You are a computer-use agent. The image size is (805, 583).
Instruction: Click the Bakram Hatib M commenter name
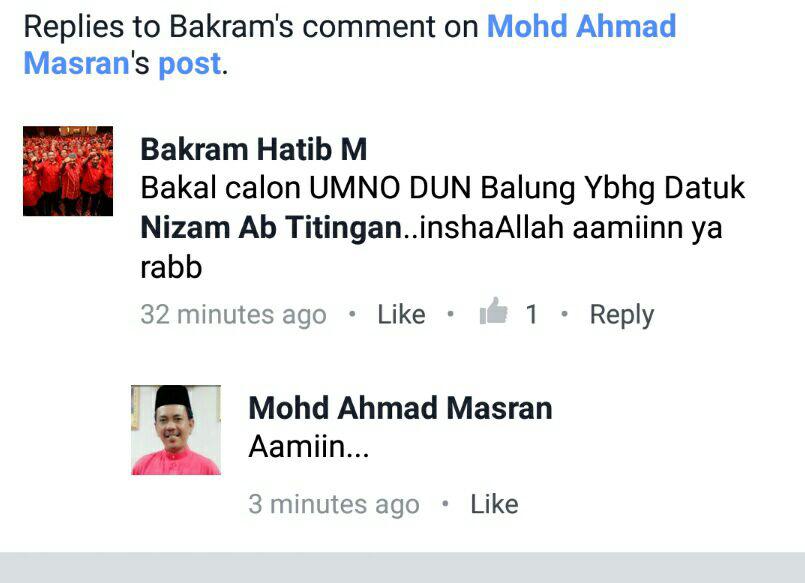click(254, 149)
